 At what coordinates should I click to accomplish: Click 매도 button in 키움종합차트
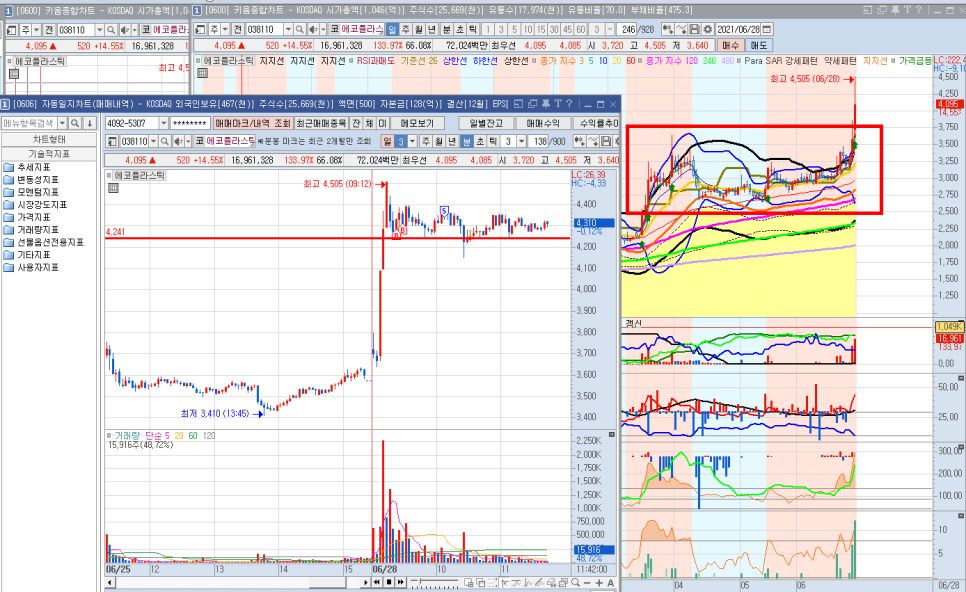(x=758, y=46)
